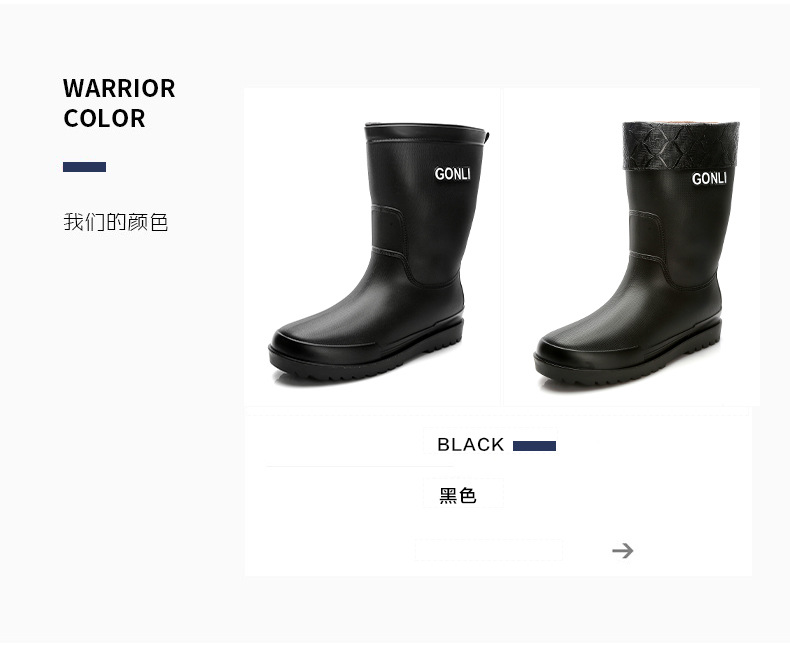Click the GONLI logo on left boot
790x649 pixels.
[x=452, y=174]
